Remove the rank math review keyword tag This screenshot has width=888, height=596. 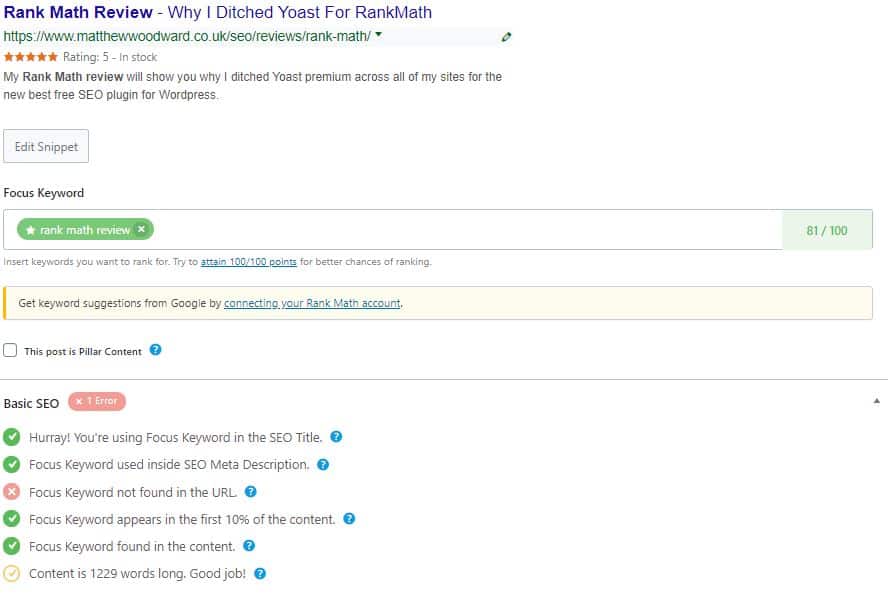(x=142, y=229)
